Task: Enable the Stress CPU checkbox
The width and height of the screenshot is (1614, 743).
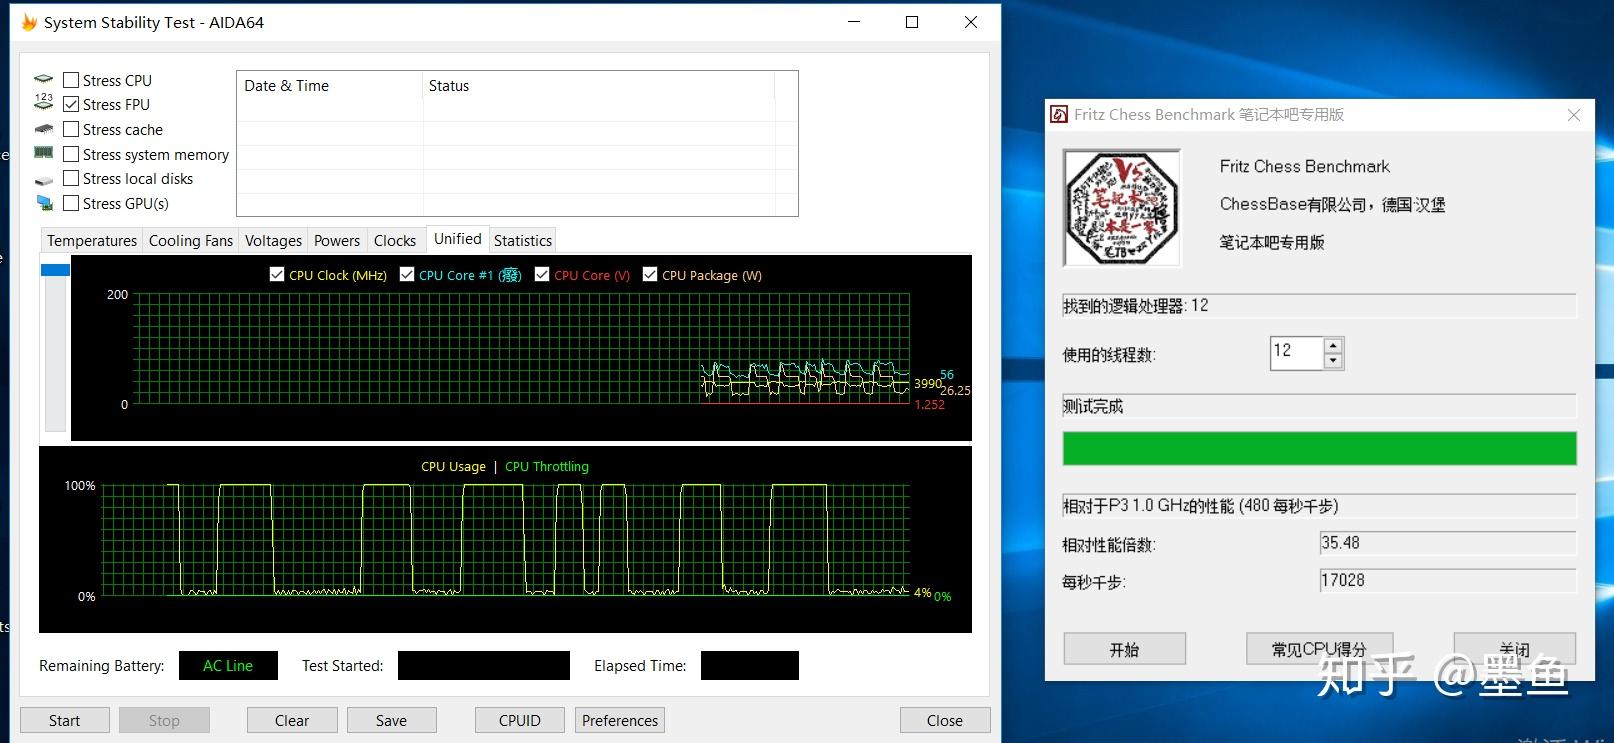Action: tap(71, 80)
